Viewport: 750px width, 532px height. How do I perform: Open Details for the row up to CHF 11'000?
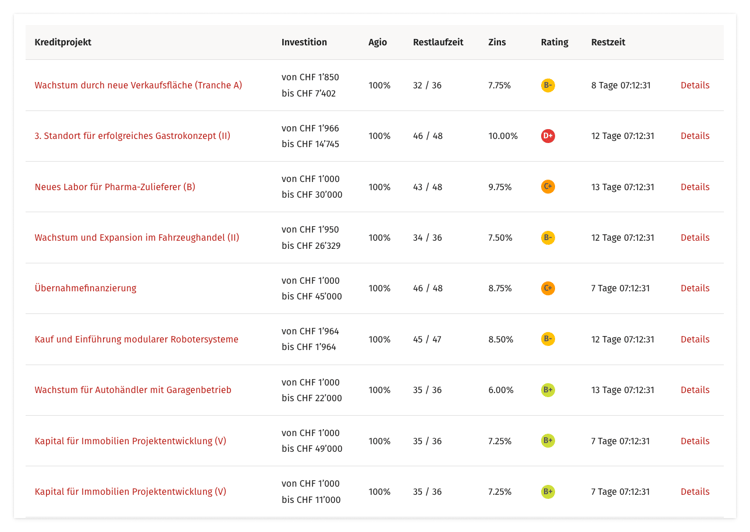point(694,492)
